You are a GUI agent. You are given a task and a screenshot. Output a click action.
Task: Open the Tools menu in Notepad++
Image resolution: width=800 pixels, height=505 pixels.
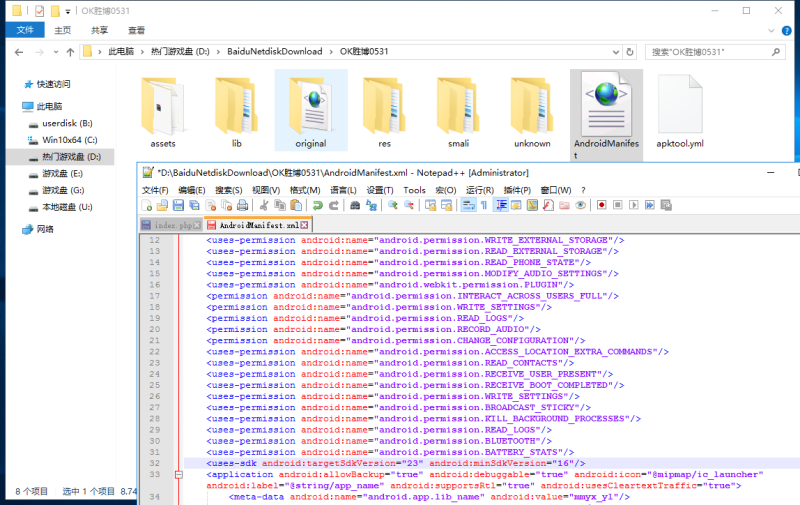(414, 190)
